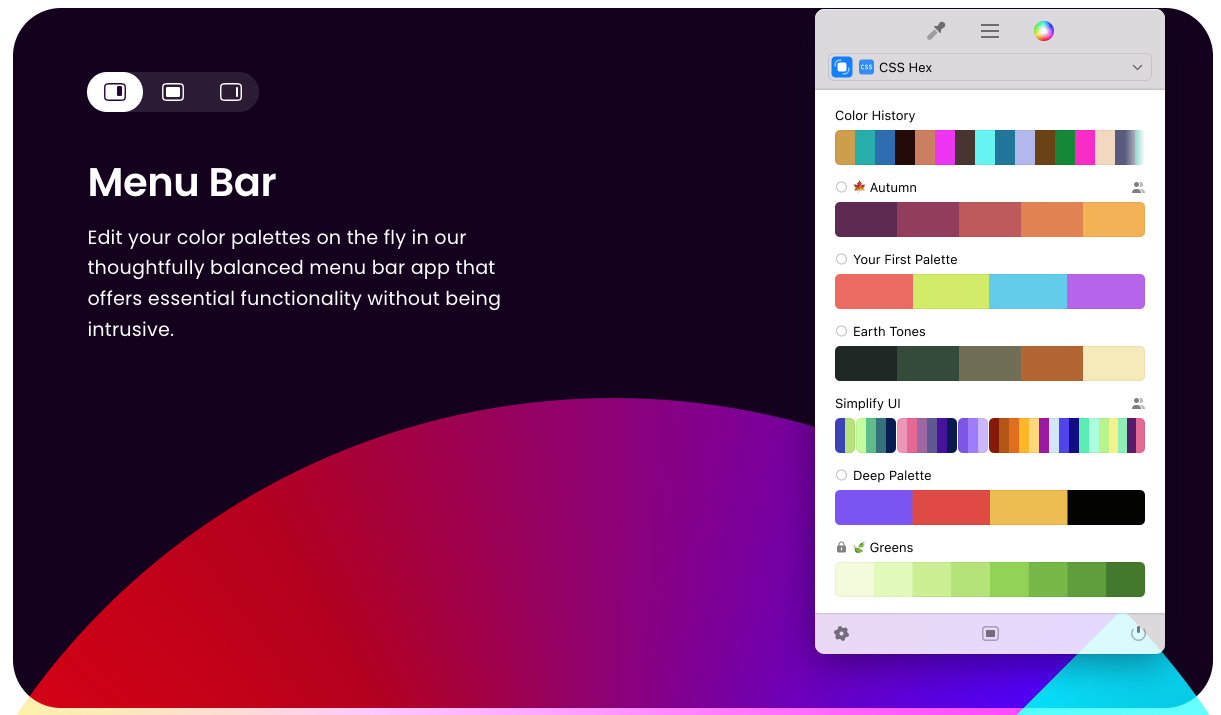Pick the magenta swatch in Color History
The width and height of the screenshot is (1221, 715).
click(945, 147)
